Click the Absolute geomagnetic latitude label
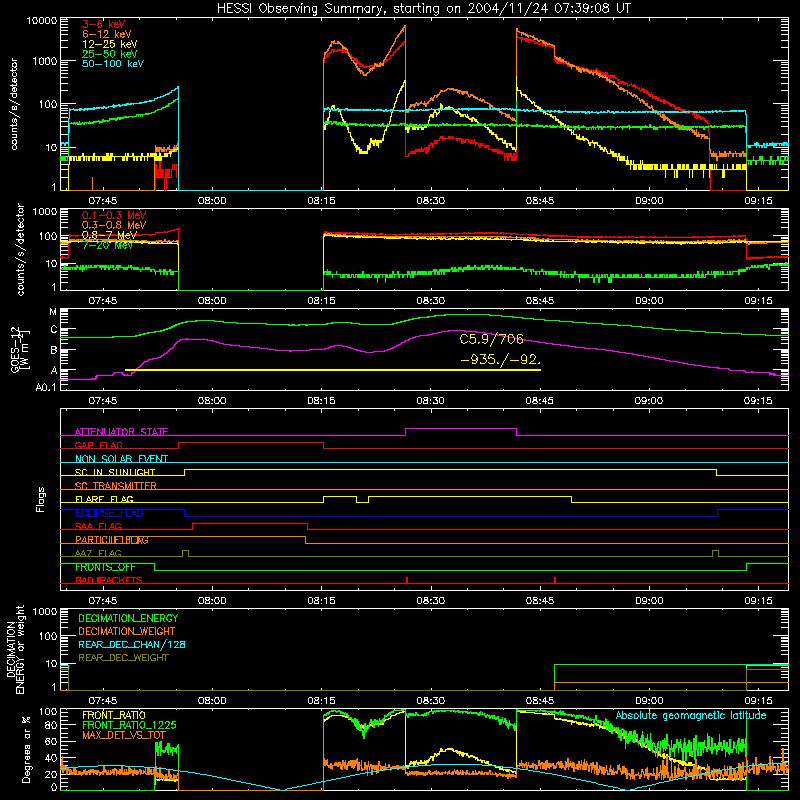The height and width of the screenshot is (800, 800). (x=691, y=715)
